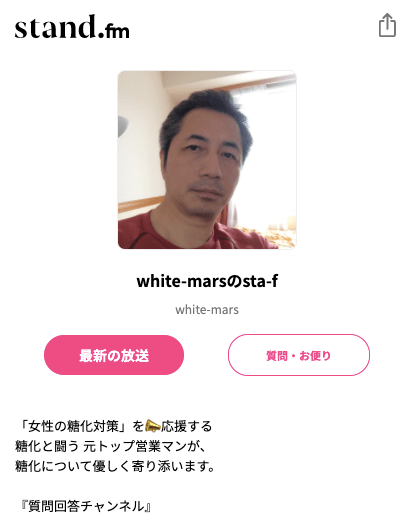
Task: Click the "stand" word in the logo
Action: (56, 27)
